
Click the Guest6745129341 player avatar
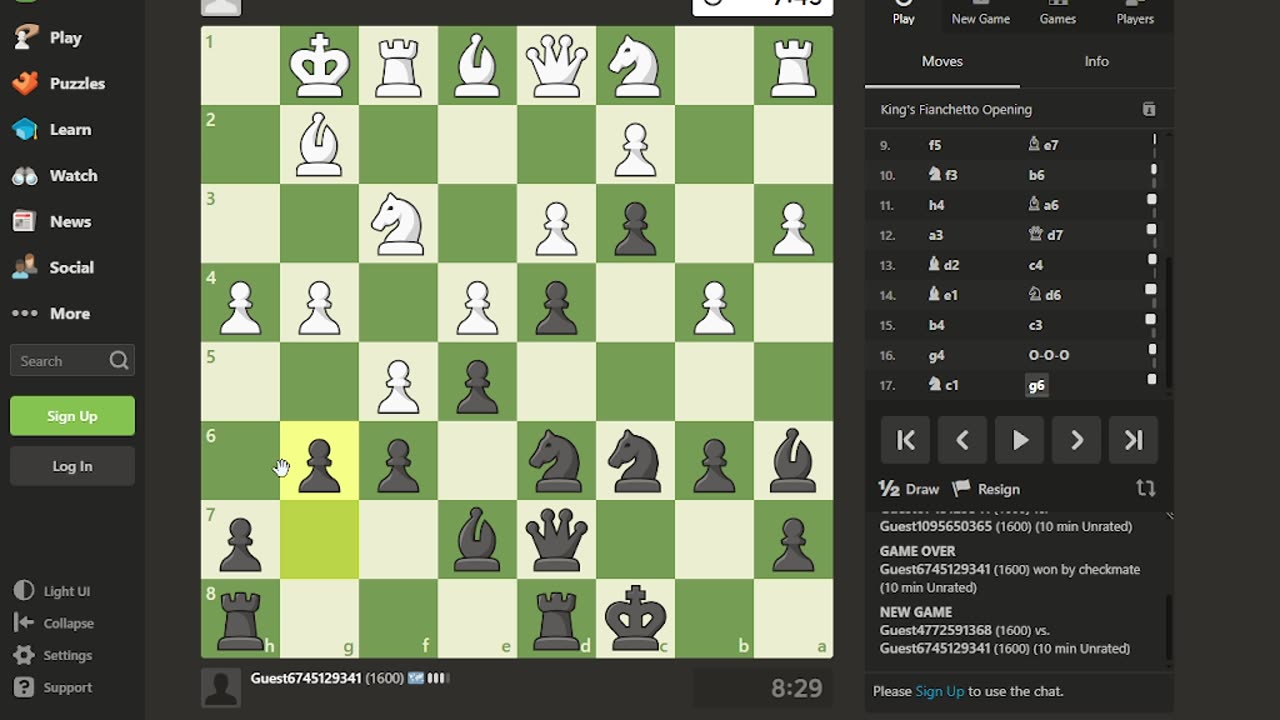point(221,688)
